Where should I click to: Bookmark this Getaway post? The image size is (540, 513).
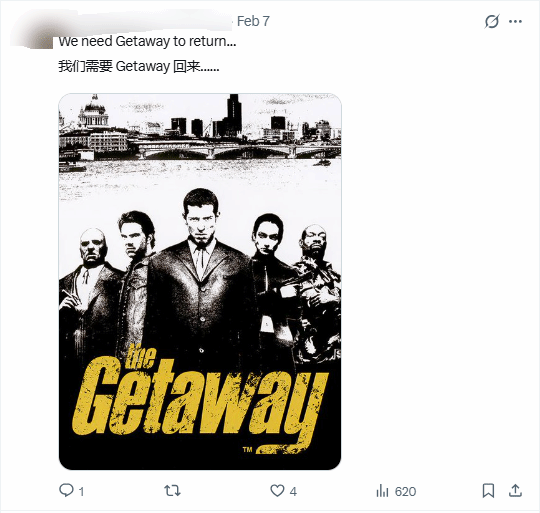[488, 491]
